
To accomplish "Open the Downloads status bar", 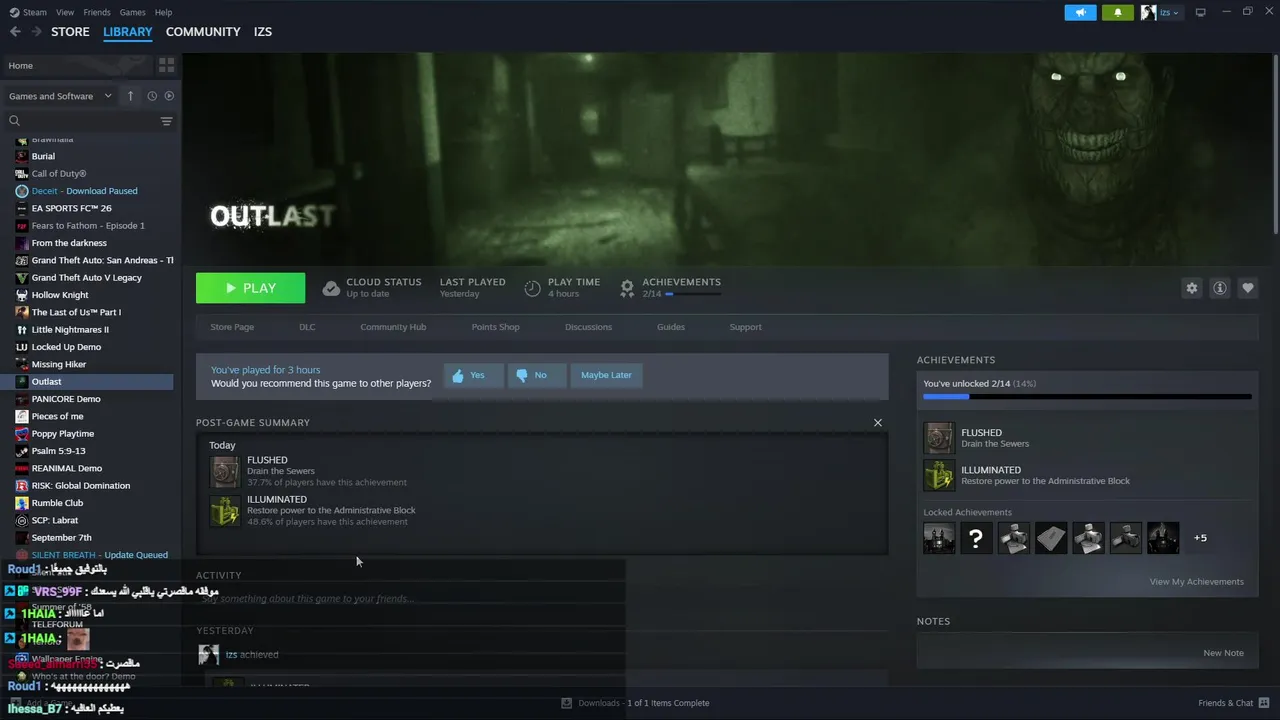I will pyautogui.click(x=635, y=703).
